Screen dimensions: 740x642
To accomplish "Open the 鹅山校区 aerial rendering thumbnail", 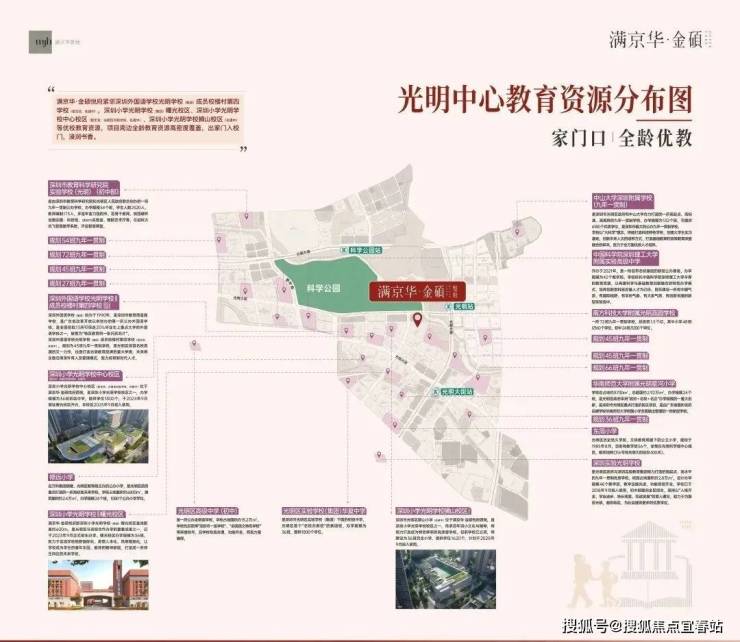I will pyautogui.click(x=446, y=579).
